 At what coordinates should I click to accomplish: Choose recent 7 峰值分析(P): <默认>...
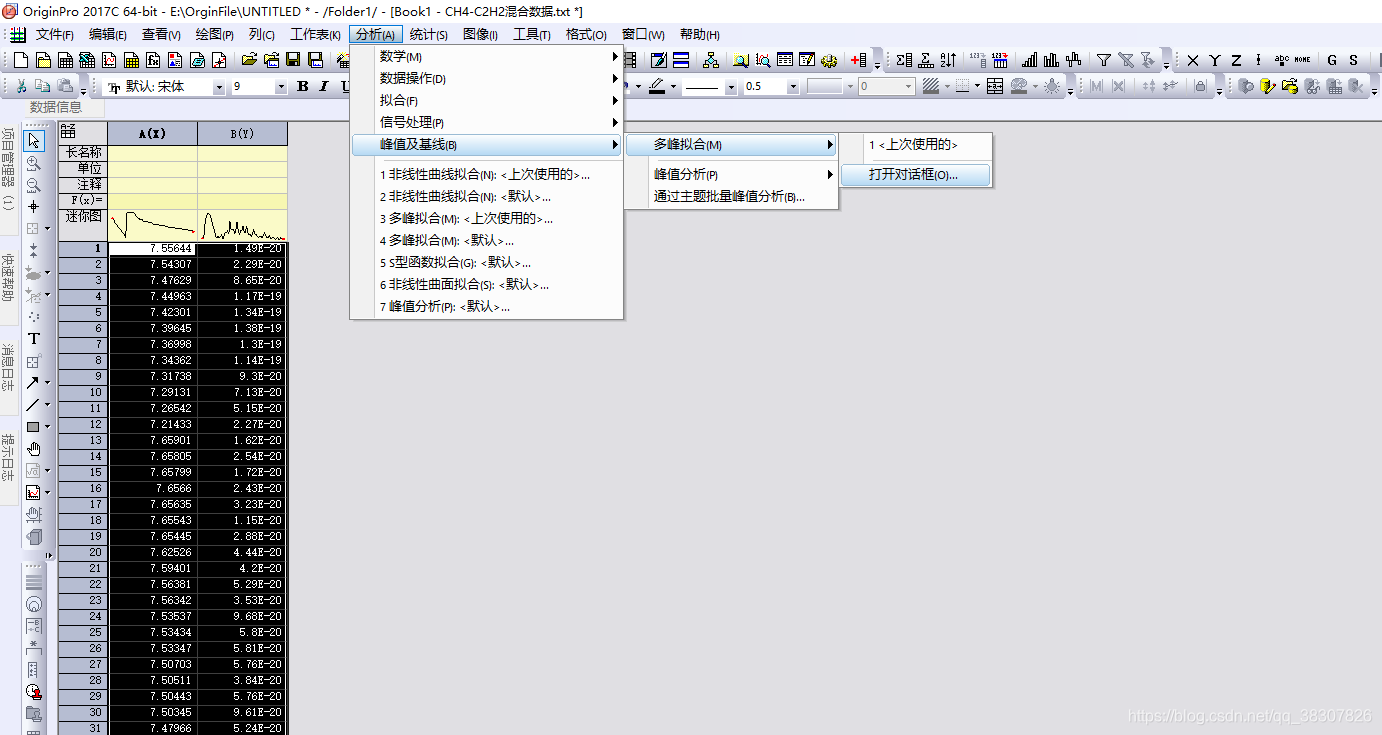487,306
